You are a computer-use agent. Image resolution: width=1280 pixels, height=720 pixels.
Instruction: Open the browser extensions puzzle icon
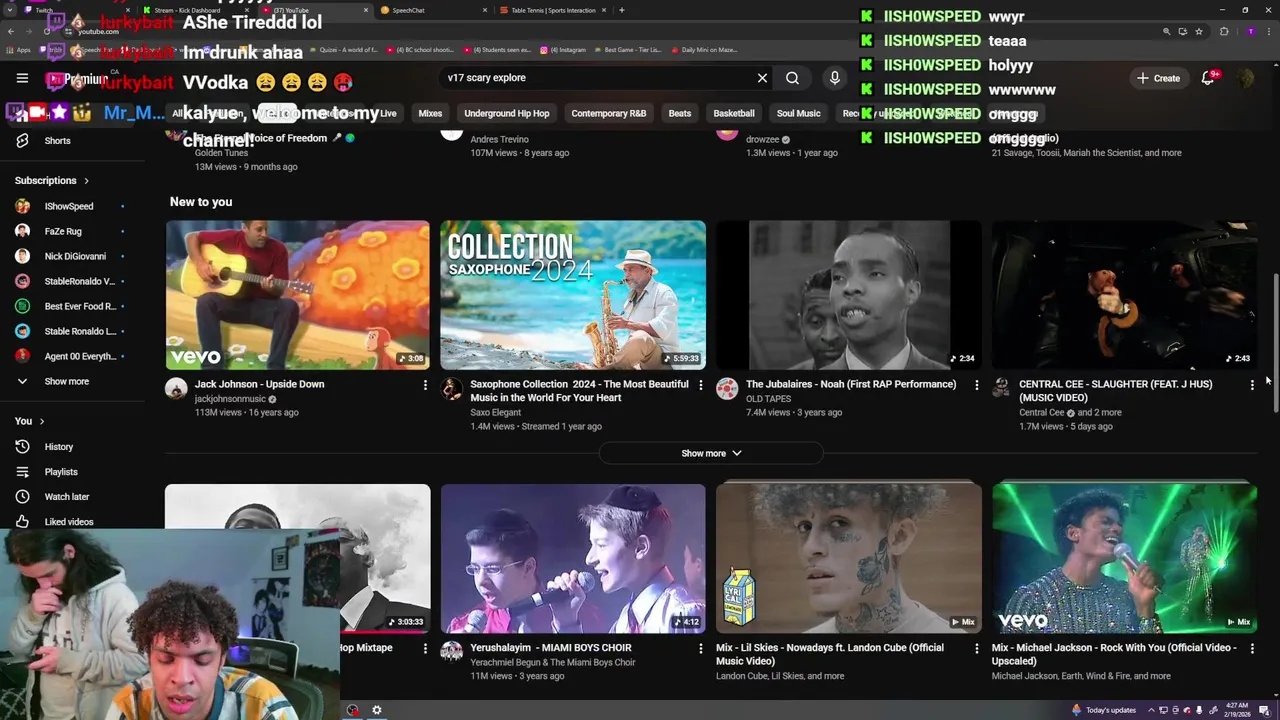click(x=1224, y=32)
